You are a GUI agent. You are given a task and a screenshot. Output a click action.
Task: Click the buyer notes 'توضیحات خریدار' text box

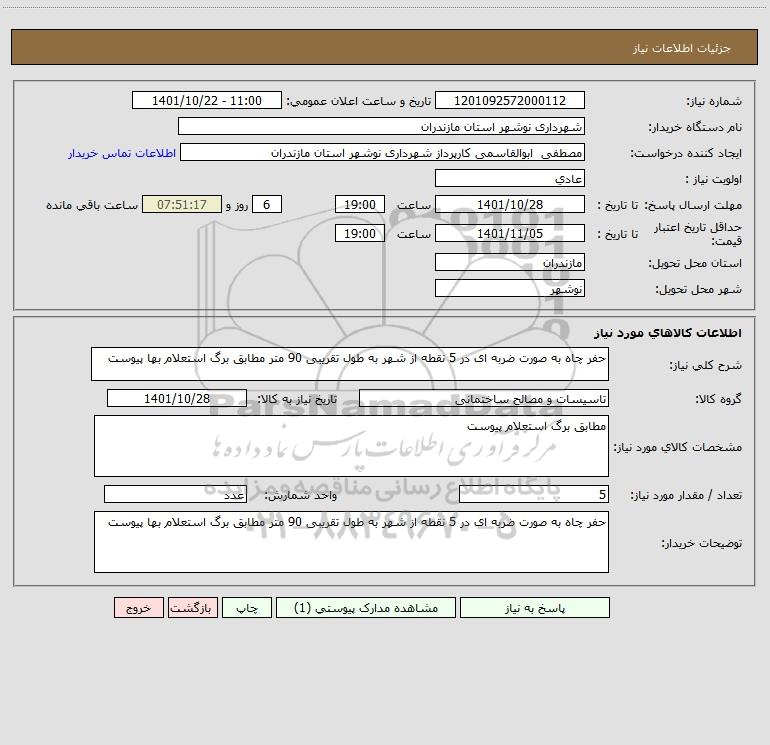(x=351, y=542)
